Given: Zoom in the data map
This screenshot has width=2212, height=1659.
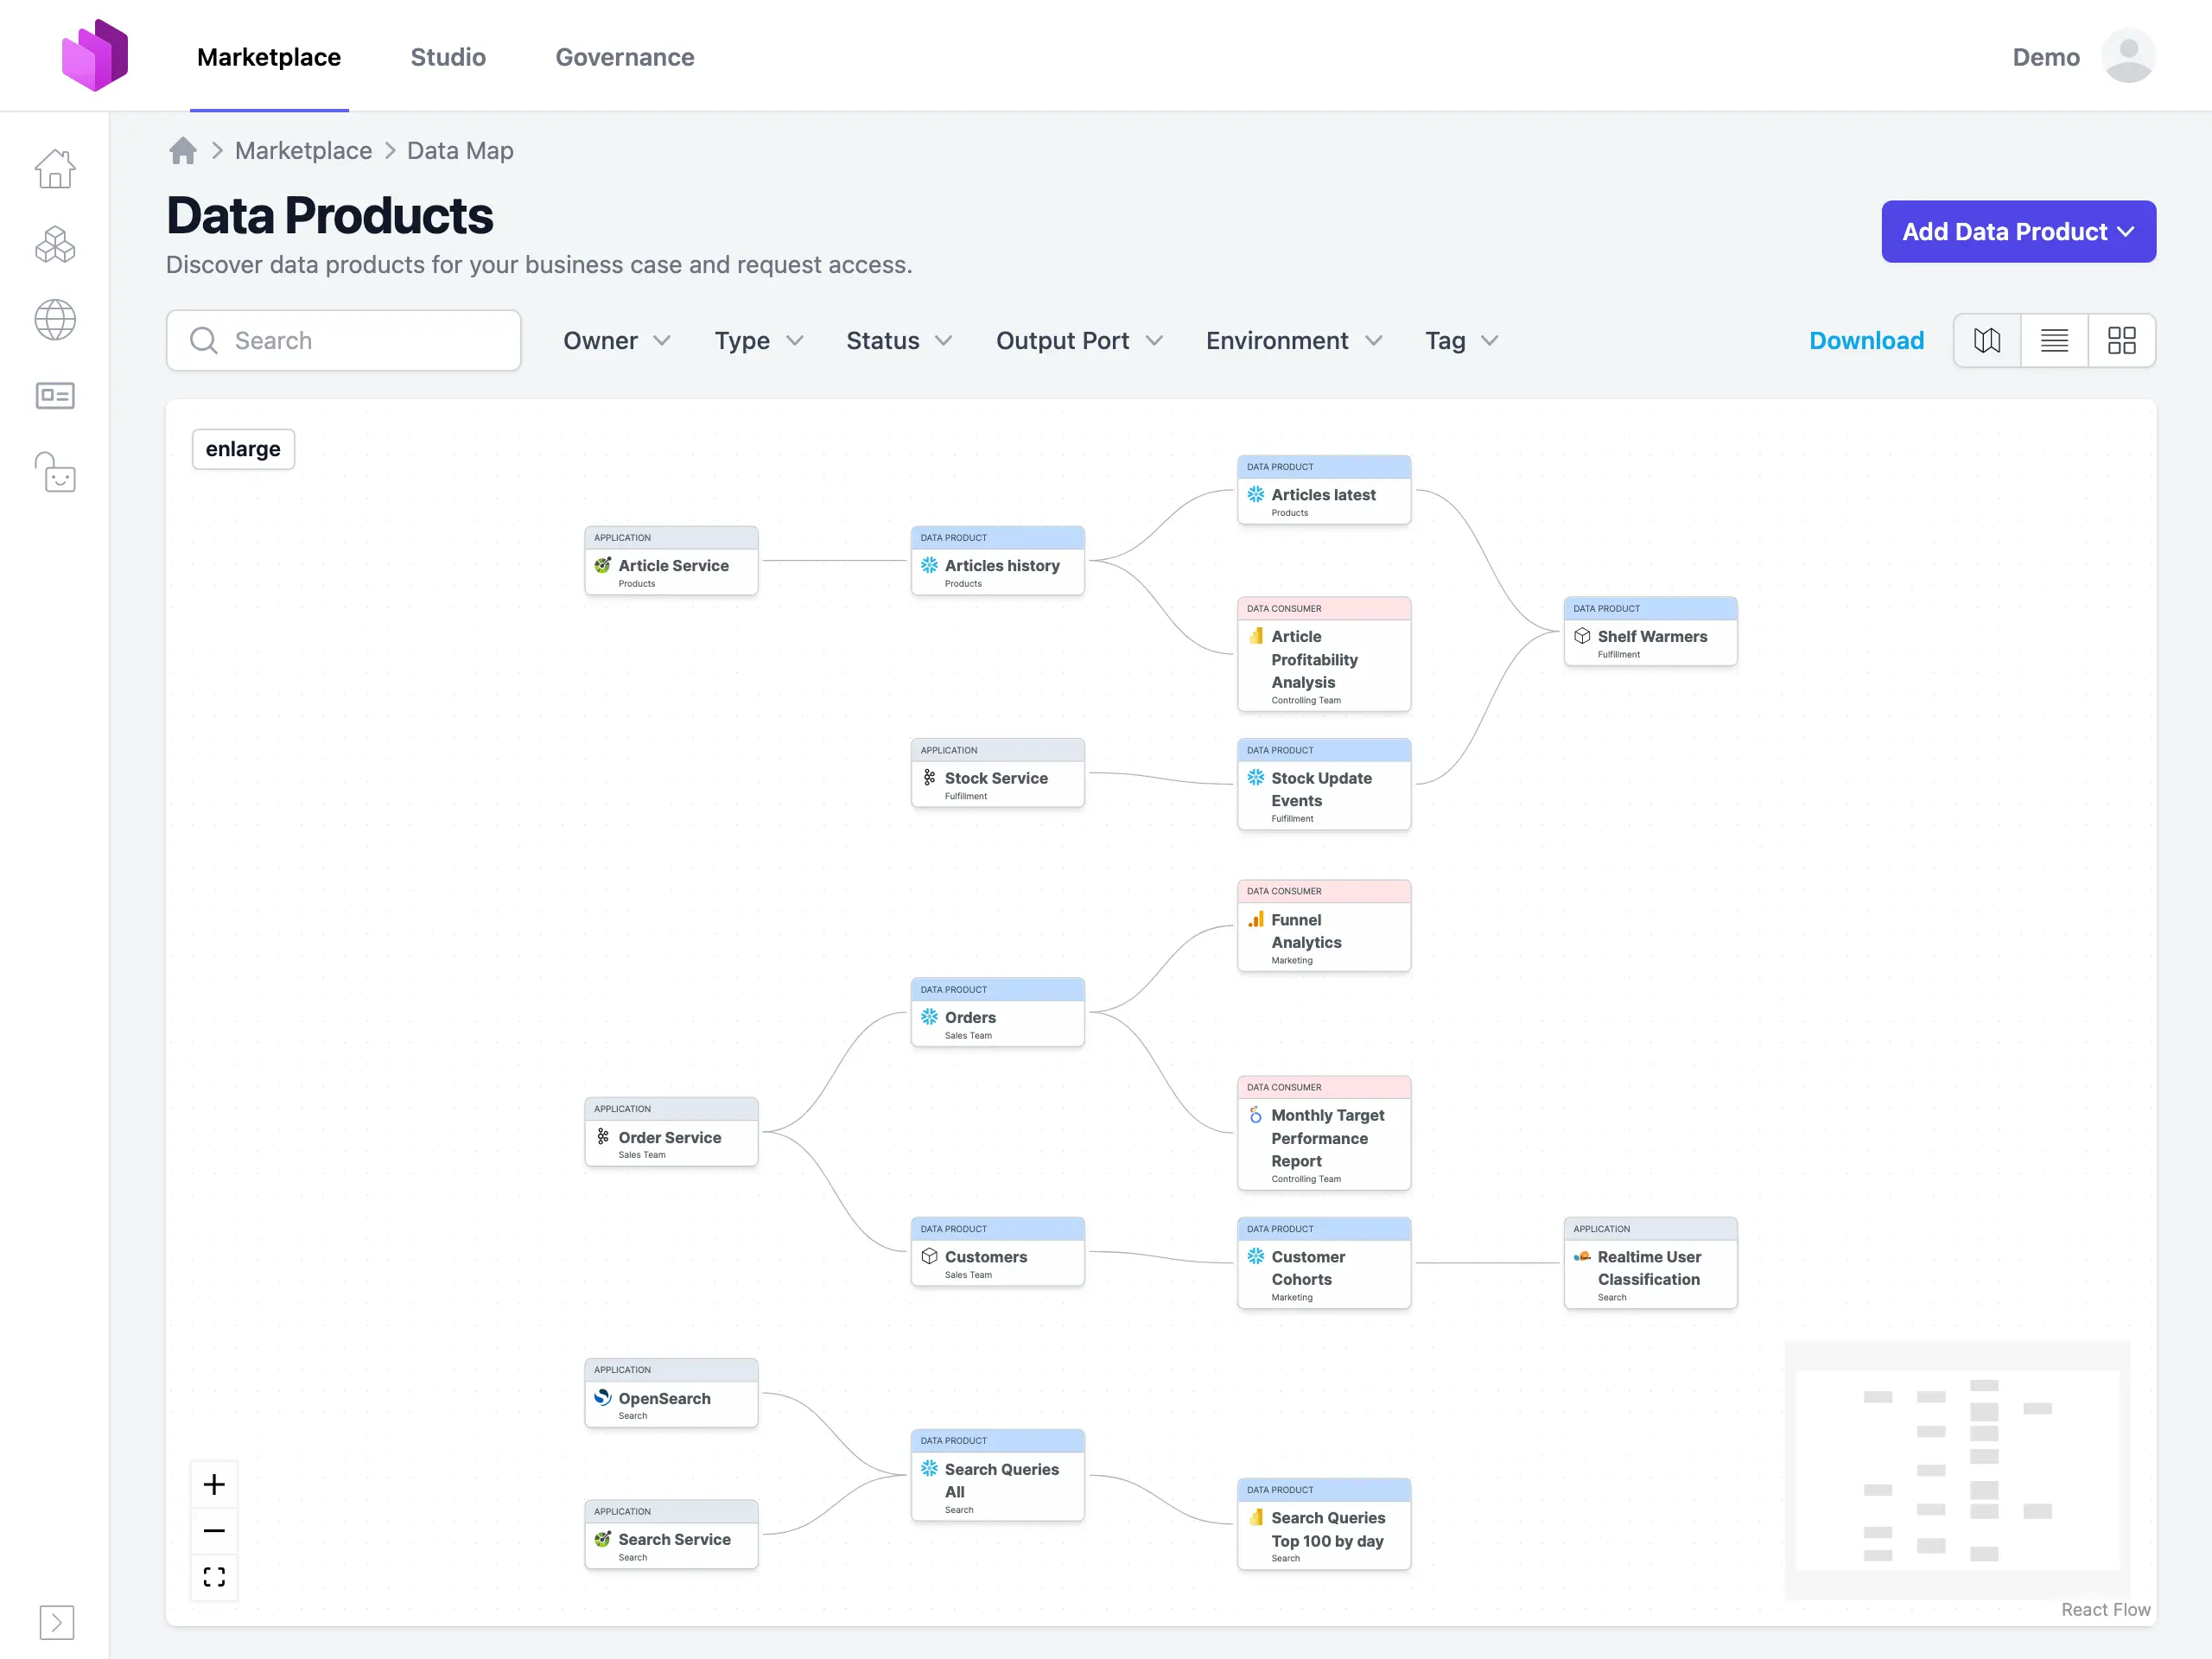Looking at the screenshot, I should pyautogui.click(x=214, y=1484).
